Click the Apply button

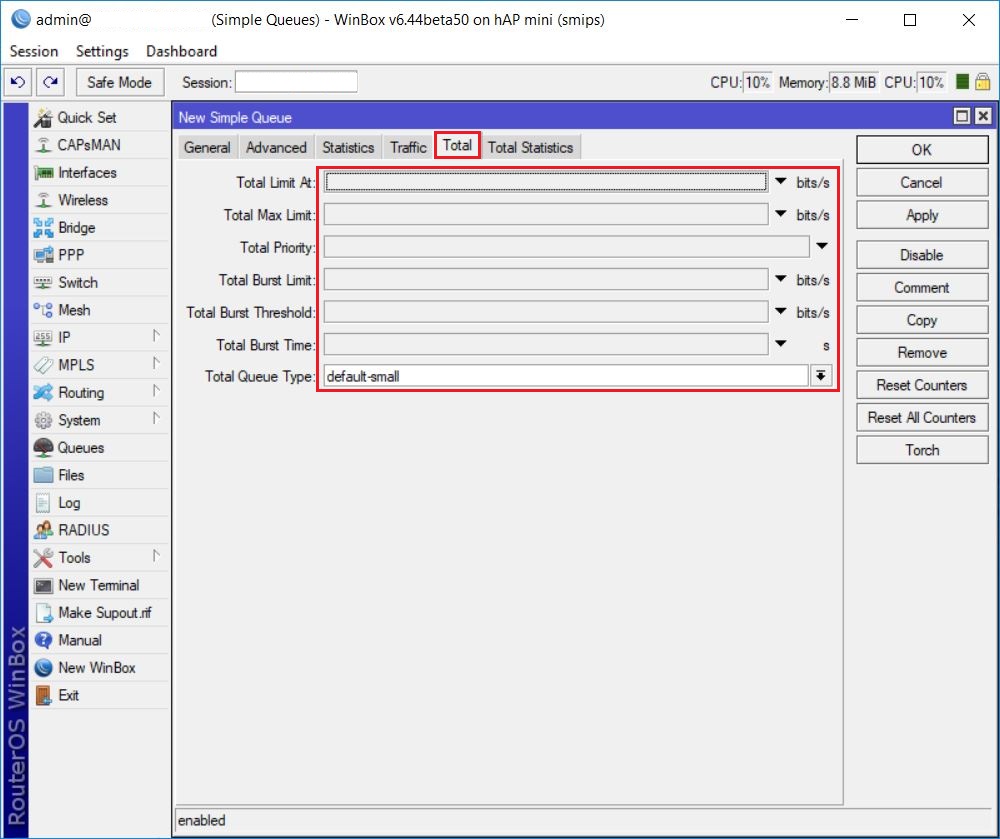(x=920, y=214)
